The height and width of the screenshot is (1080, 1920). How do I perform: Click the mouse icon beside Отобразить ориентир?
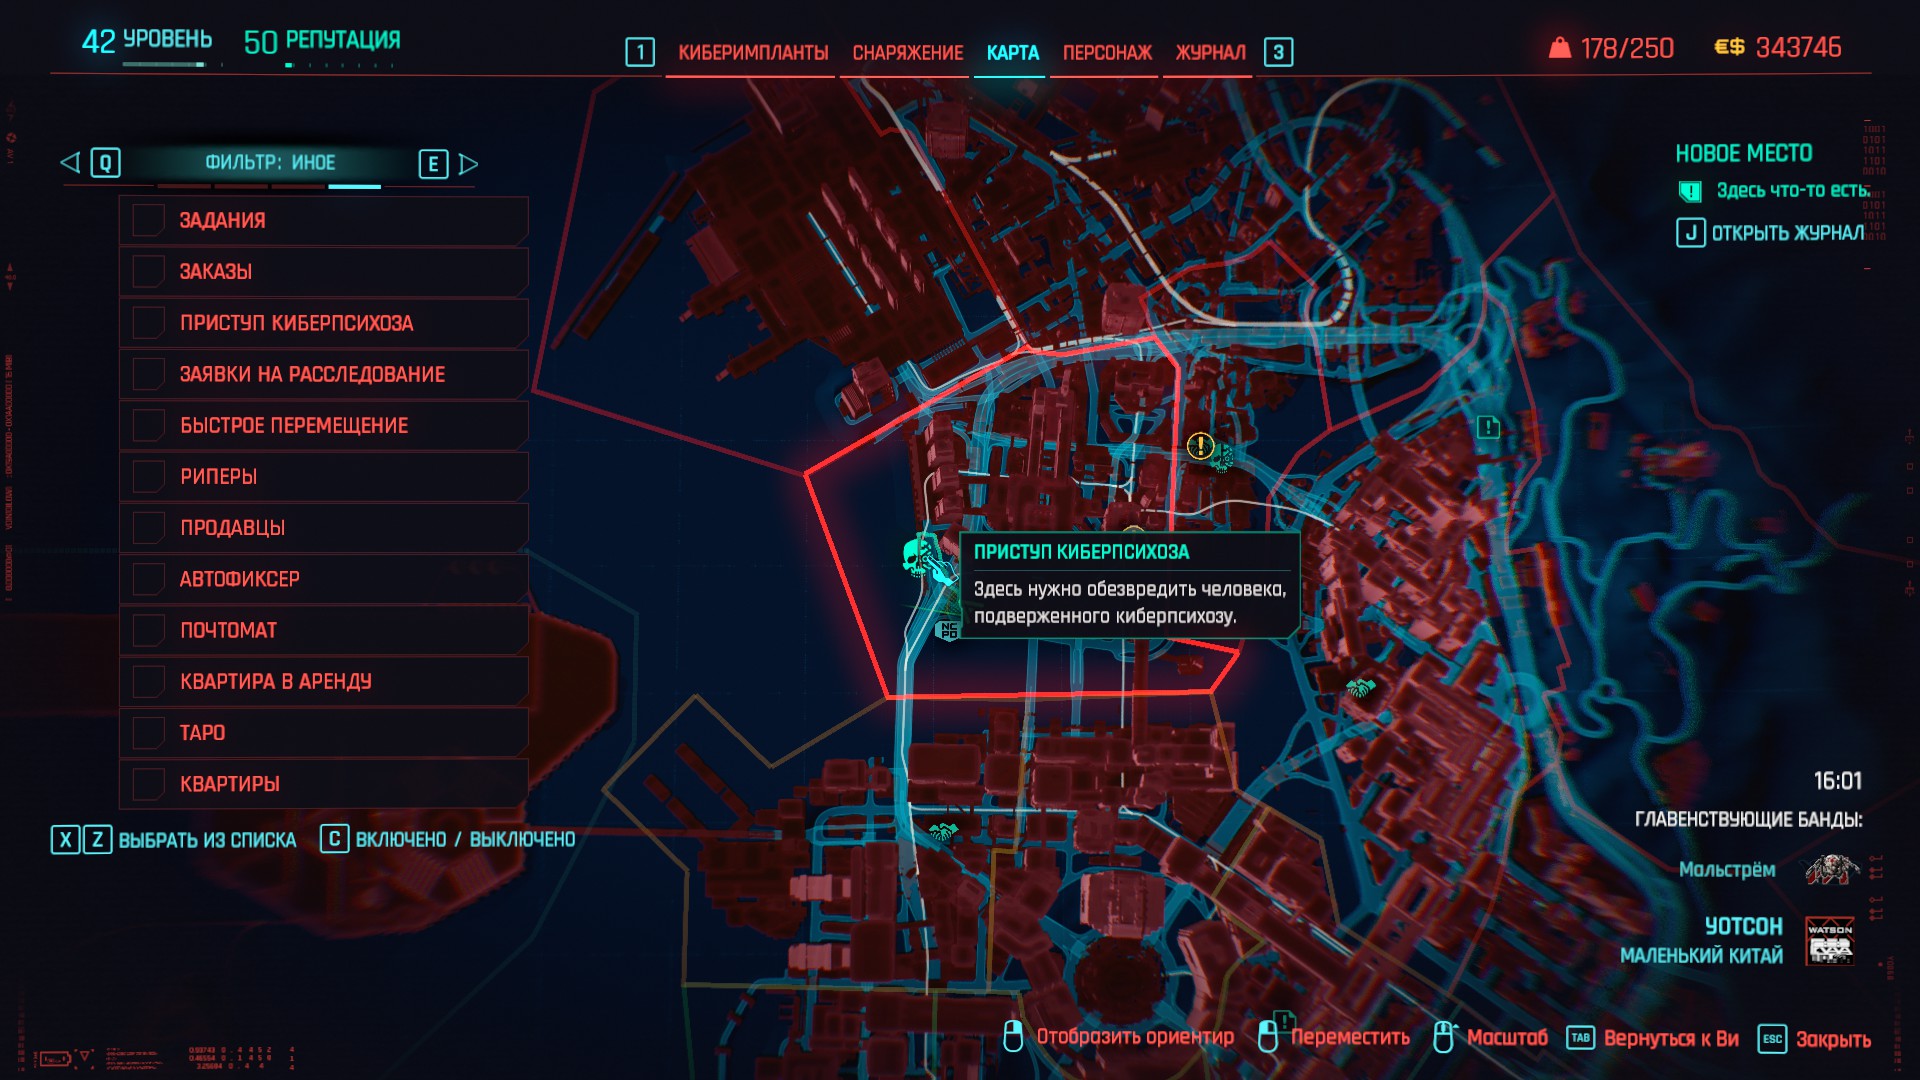1012,1037
